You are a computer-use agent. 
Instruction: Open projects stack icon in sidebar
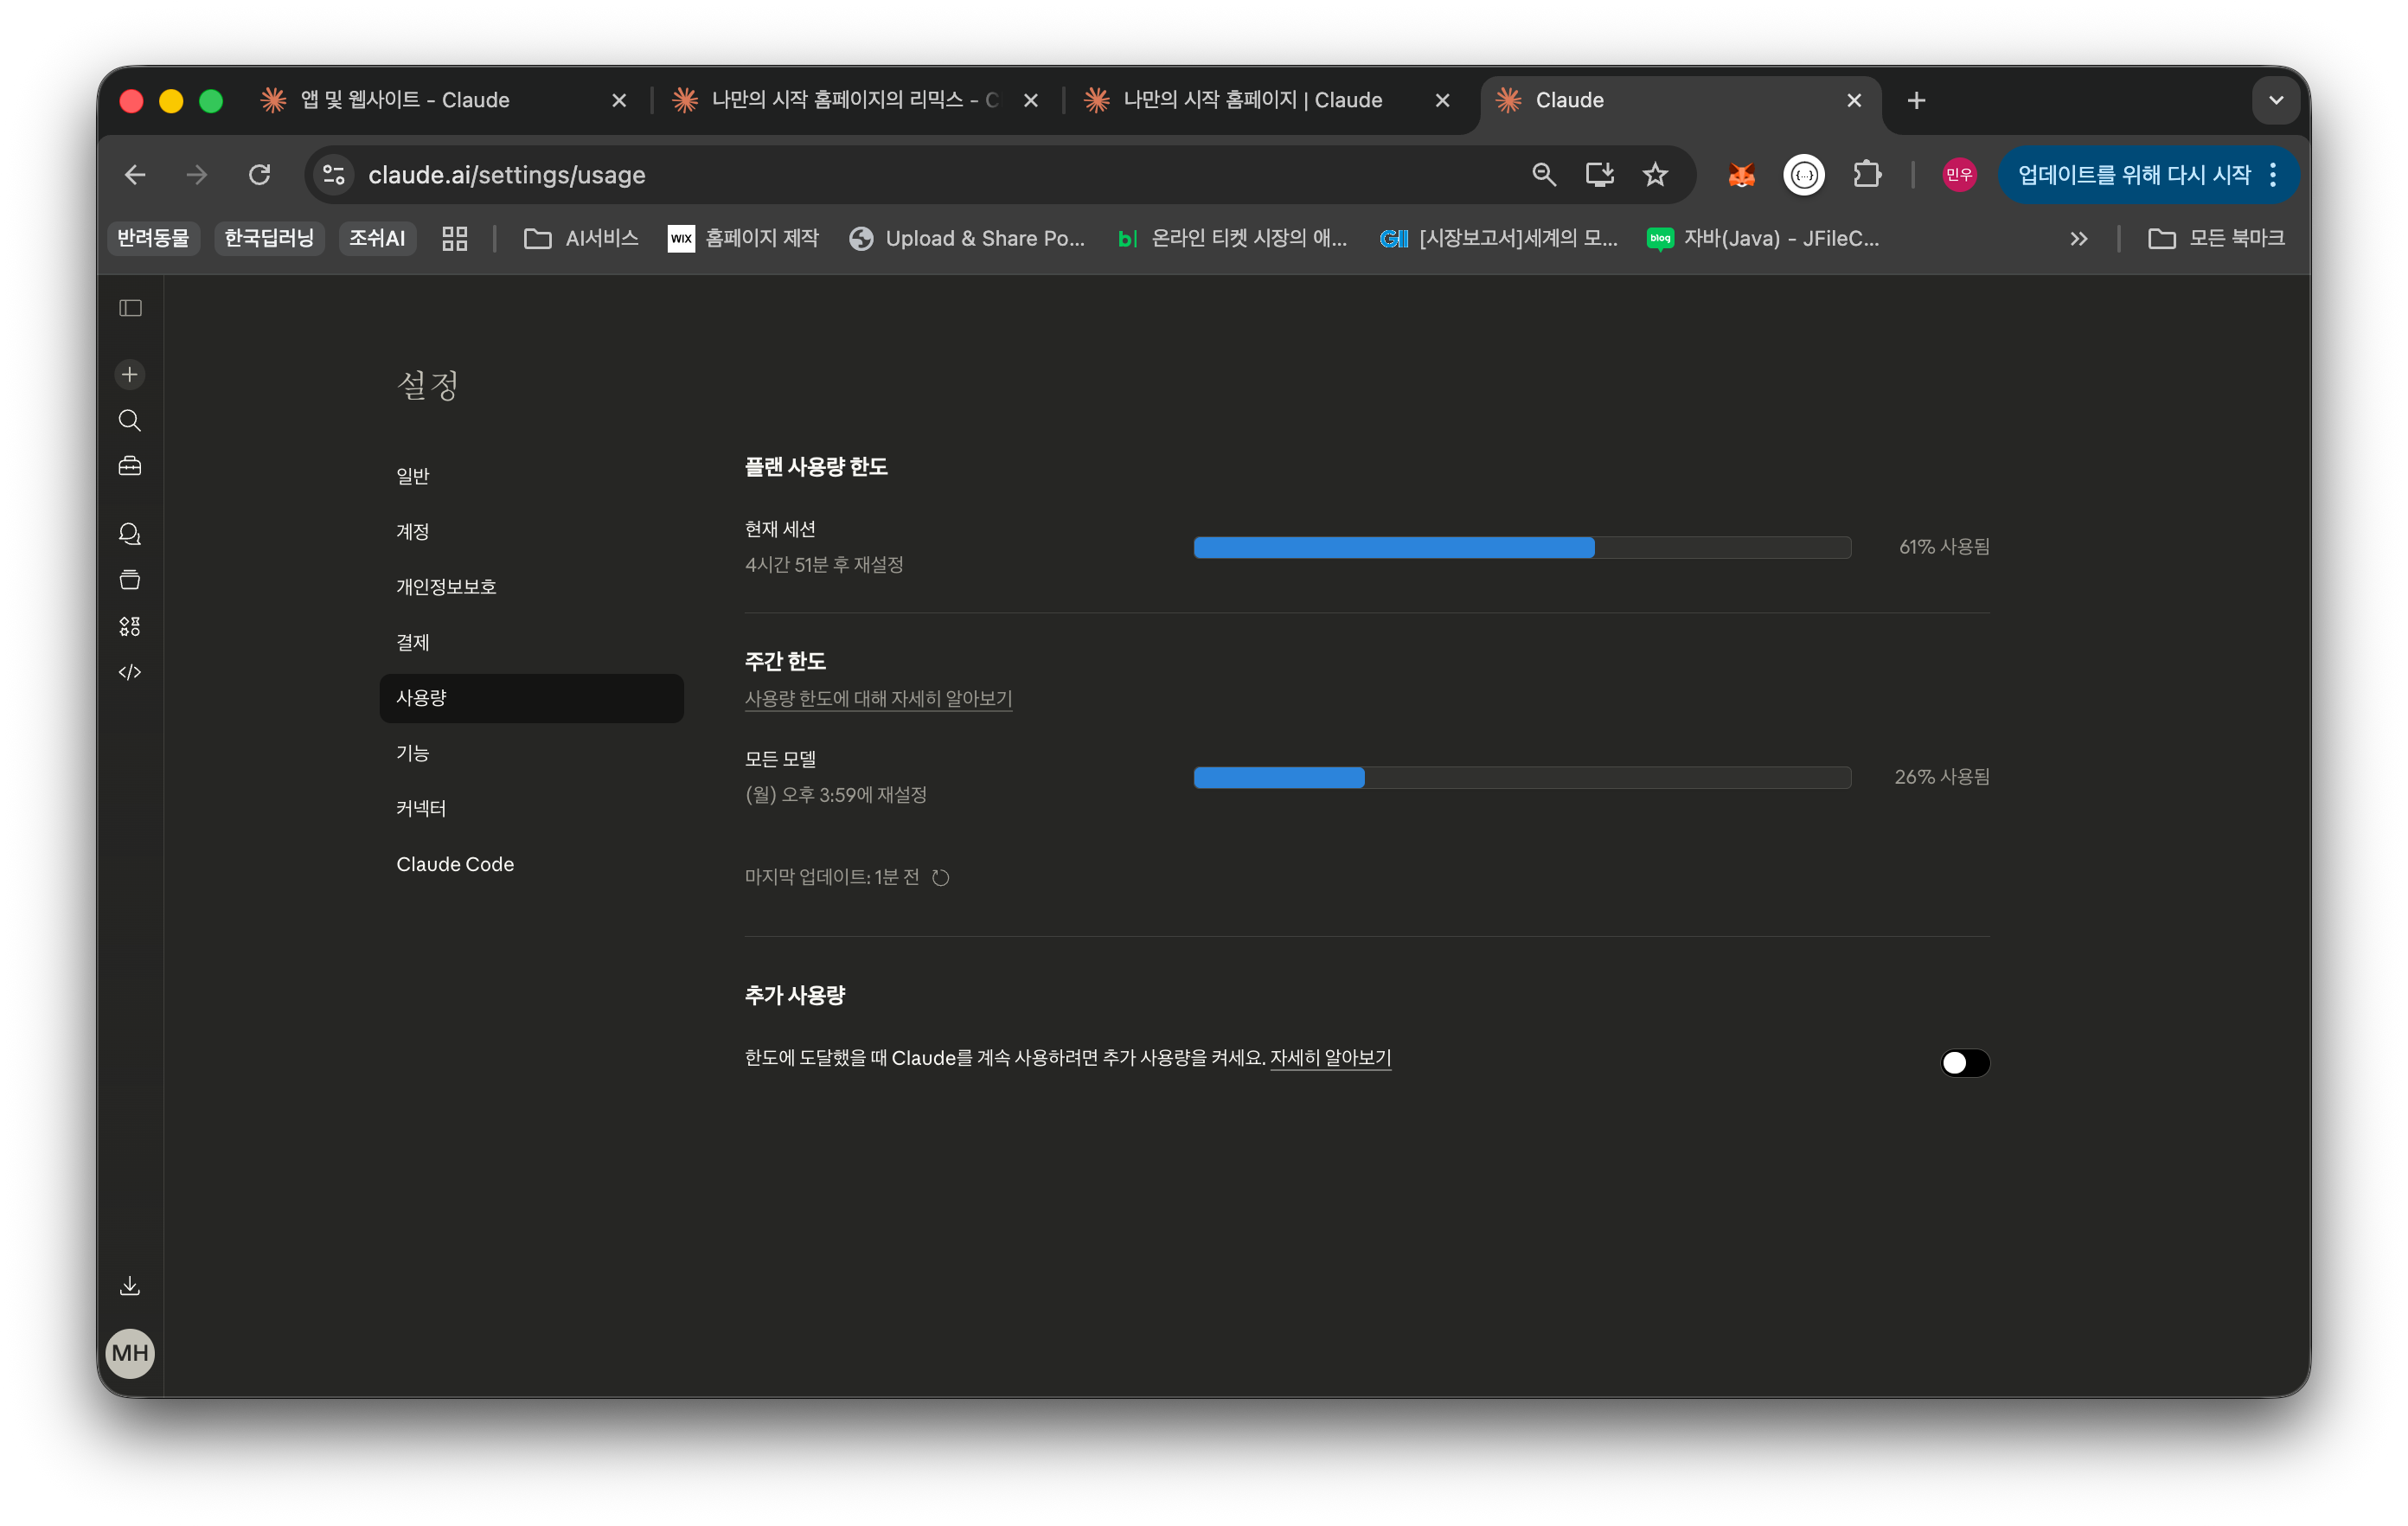click(x=130, y=580)
